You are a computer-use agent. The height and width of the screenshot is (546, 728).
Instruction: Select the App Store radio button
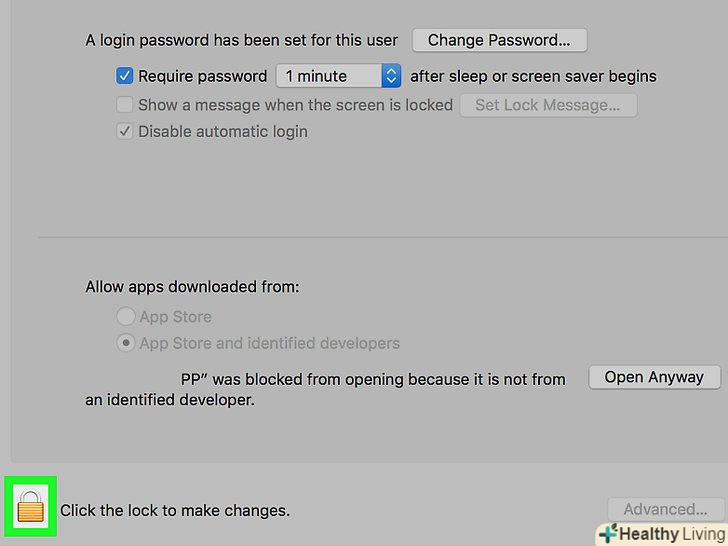coord(126,317)
